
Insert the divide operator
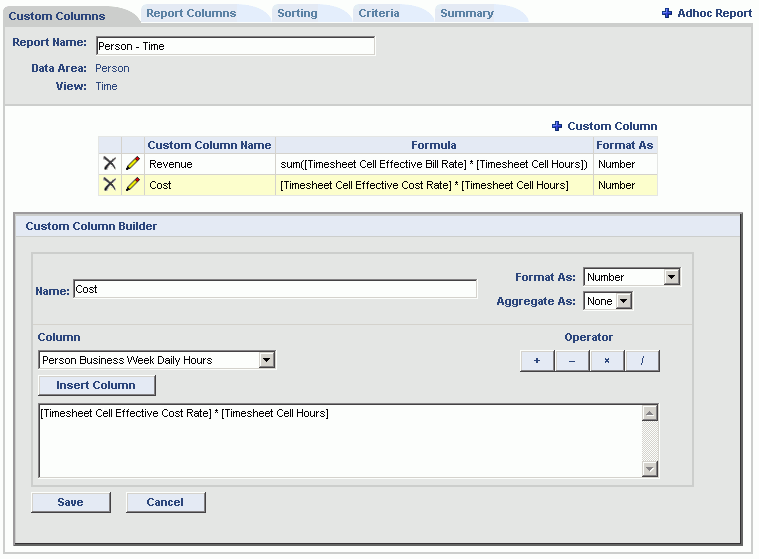[642, 361]
